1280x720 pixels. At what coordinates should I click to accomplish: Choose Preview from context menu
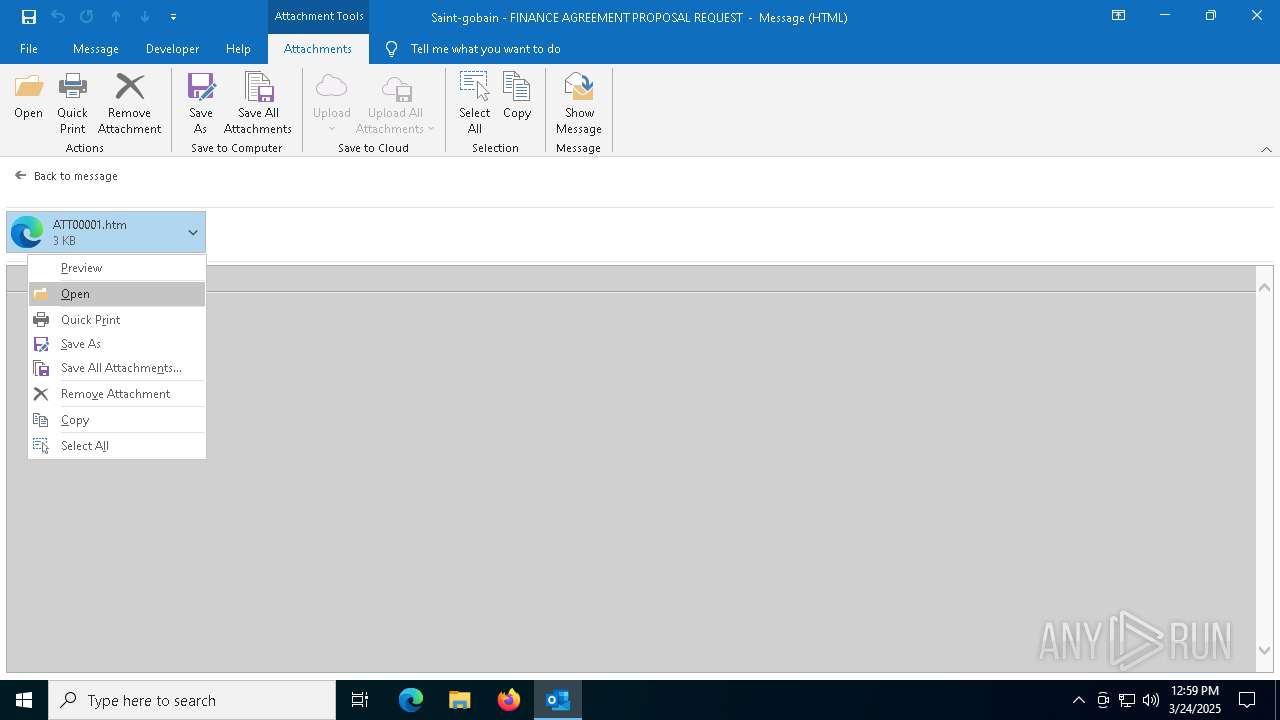point(117,268)
